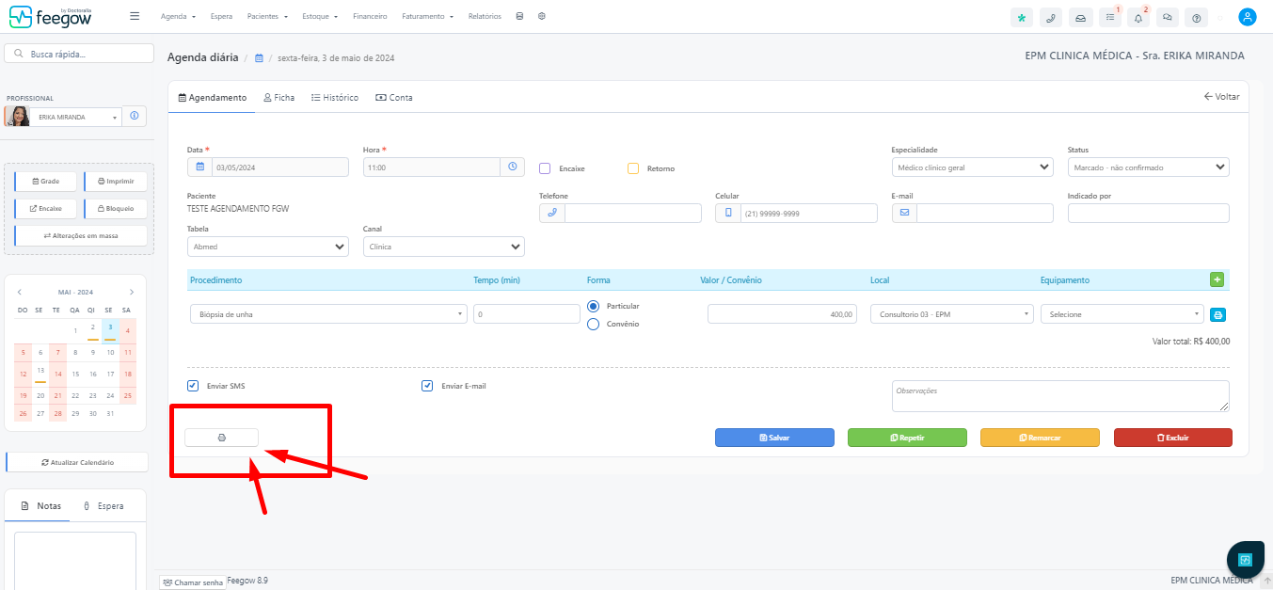Open the notifications bell icon
The image size is (1273, 590).
click(1138, 17)
